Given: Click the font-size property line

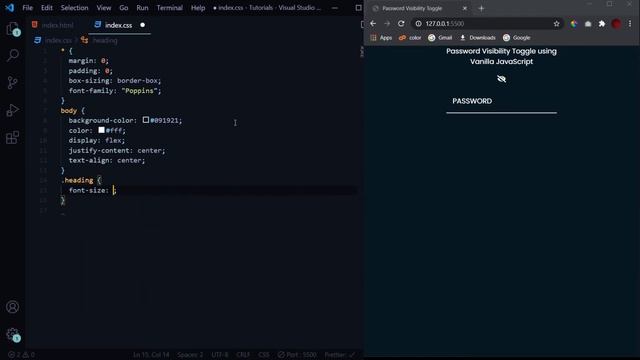Looking at the screenshot, I should tap(92, 190).
